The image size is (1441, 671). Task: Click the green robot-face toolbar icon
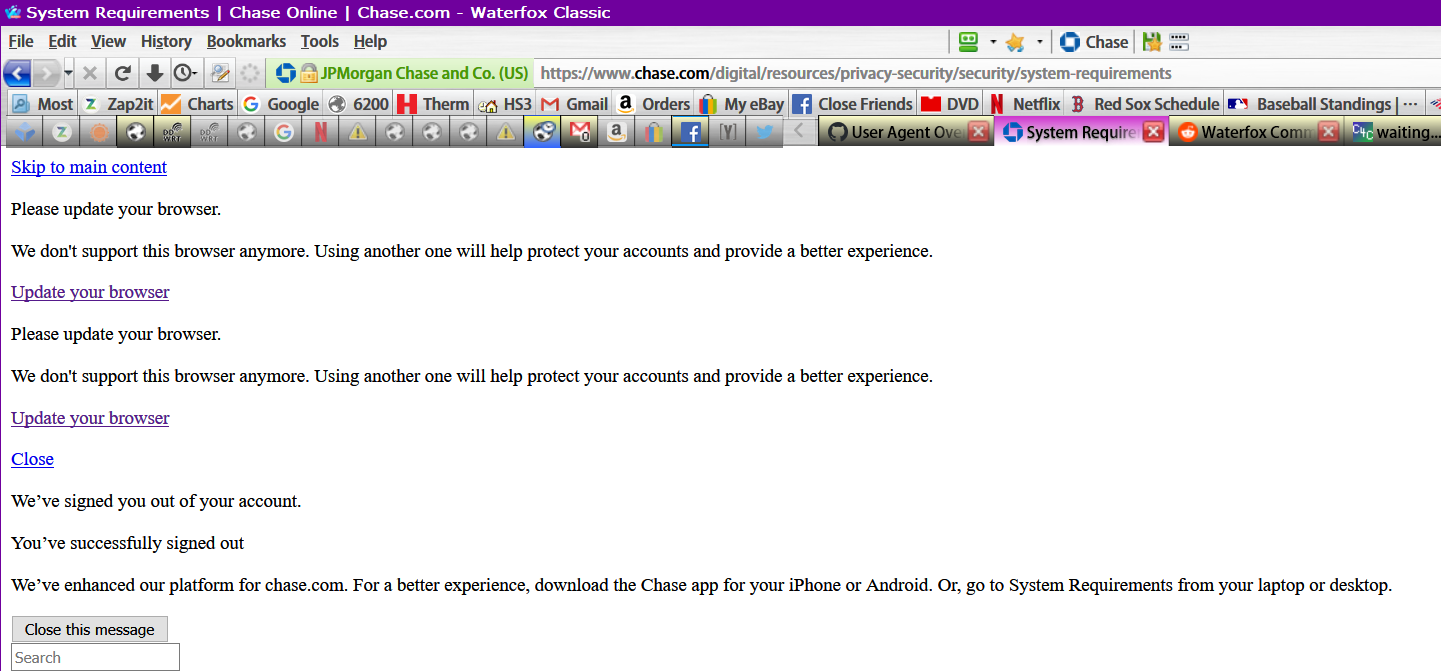coord(967,42)
